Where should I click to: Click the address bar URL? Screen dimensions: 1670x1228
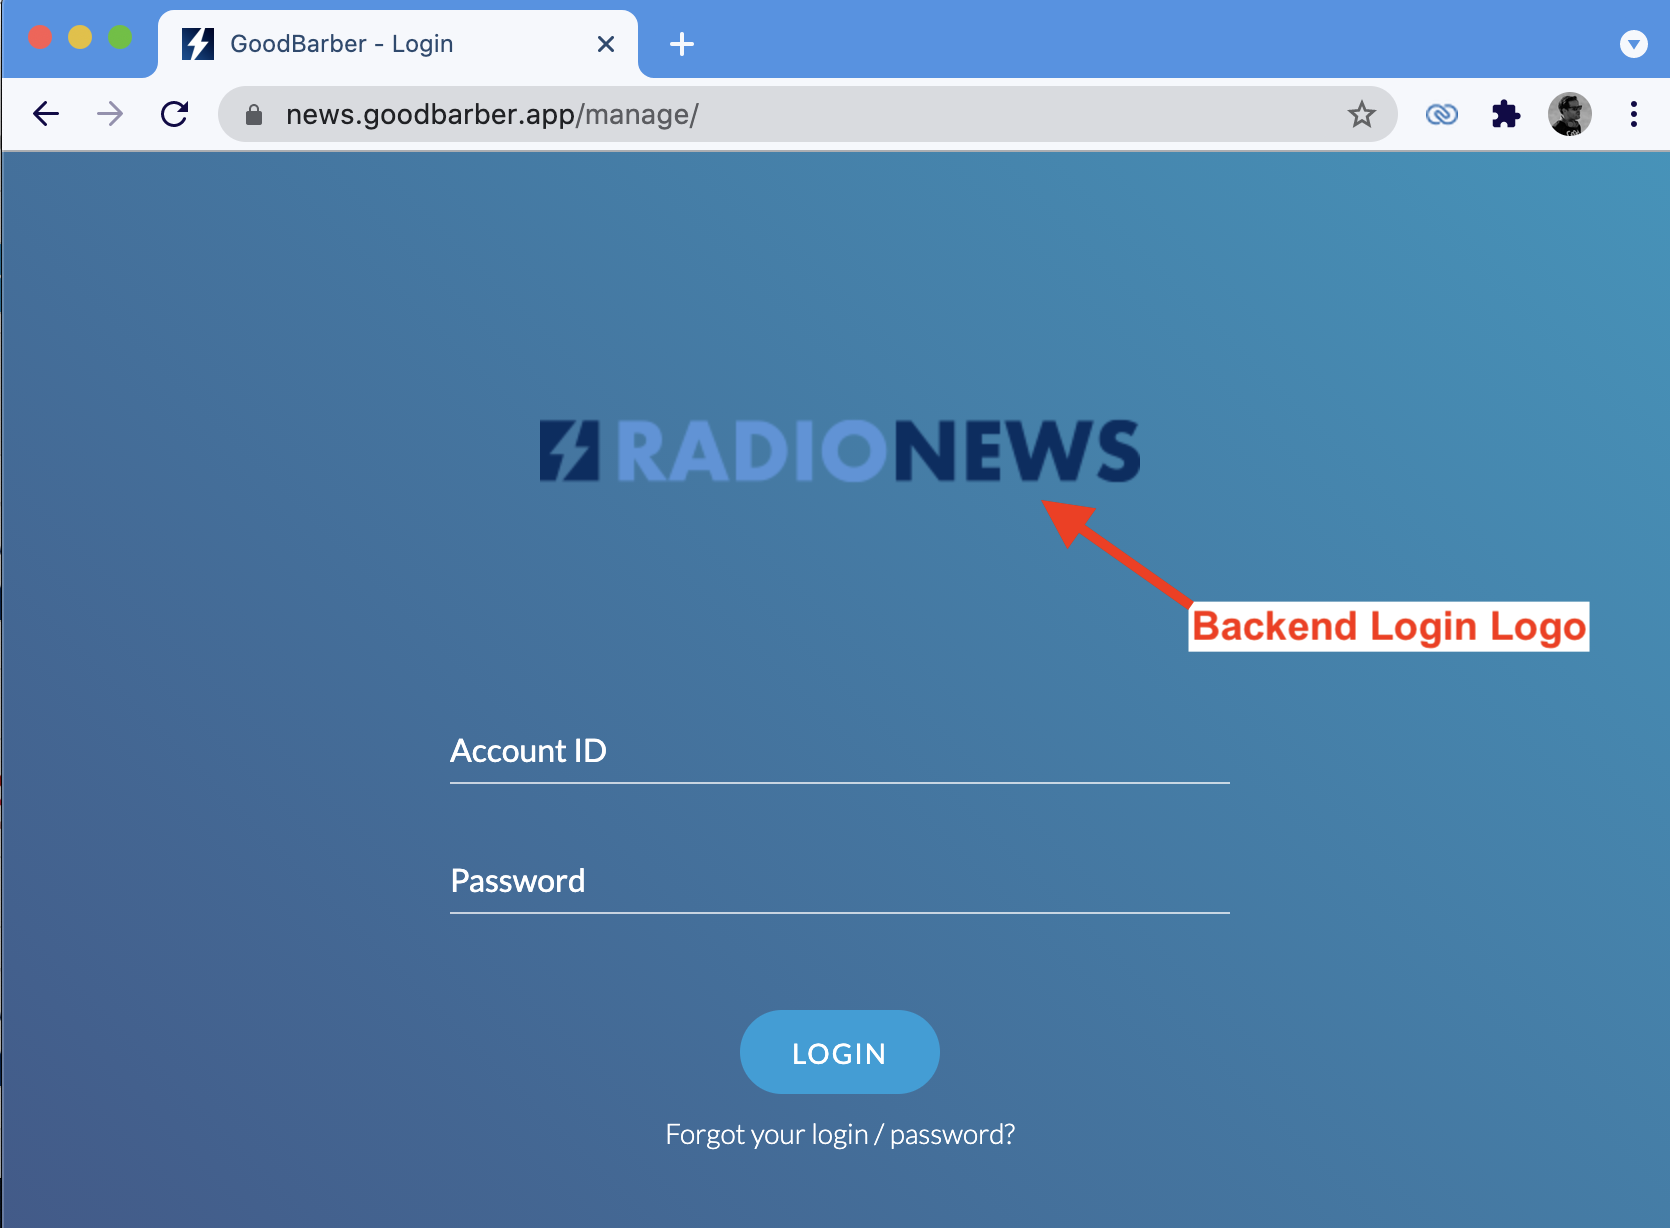(x=492, y=114)
